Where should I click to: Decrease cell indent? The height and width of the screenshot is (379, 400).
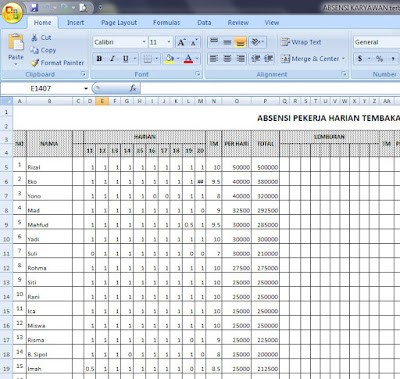(256, 59)
